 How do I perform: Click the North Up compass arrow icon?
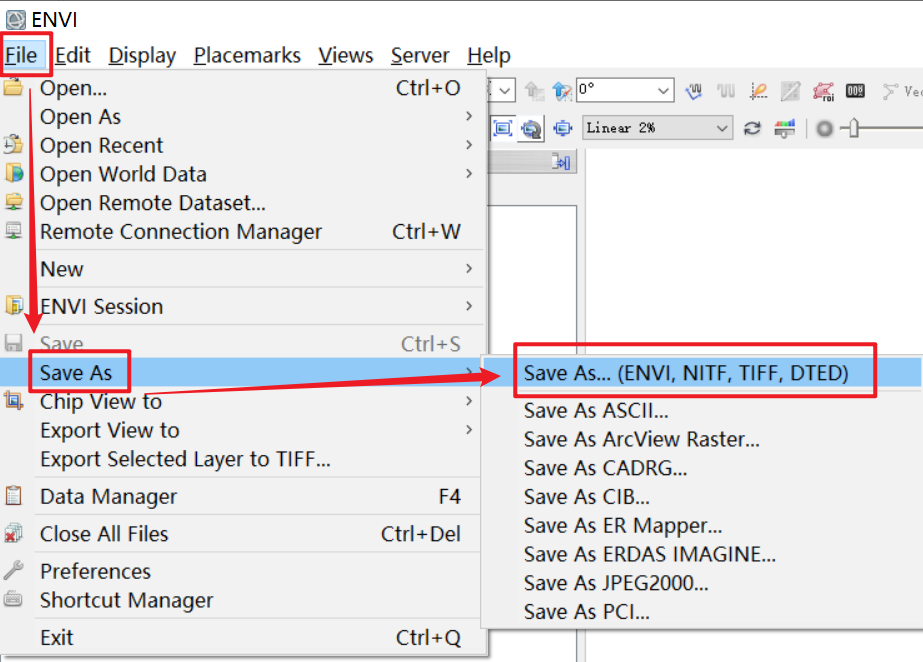(562, 91)
